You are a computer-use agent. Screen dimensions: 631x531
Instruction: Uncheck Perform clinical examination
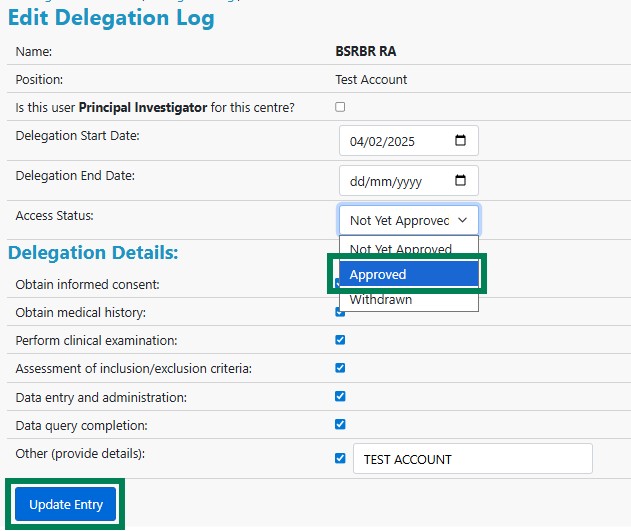pyautogui.click(x=340, y=340)
